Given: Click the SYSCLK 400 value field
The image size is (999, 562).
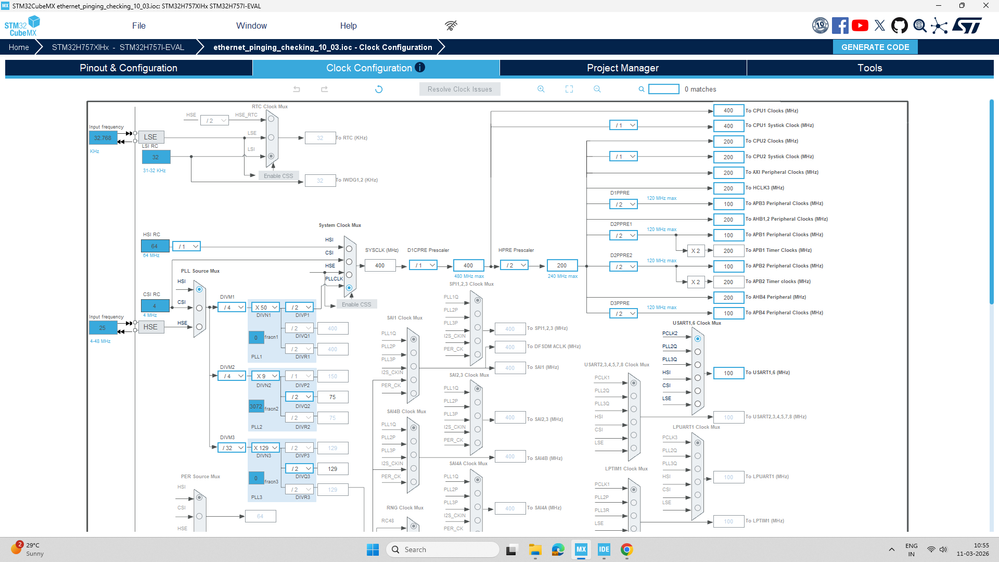Looking at the screenshot, I should [x=380, y=265].
